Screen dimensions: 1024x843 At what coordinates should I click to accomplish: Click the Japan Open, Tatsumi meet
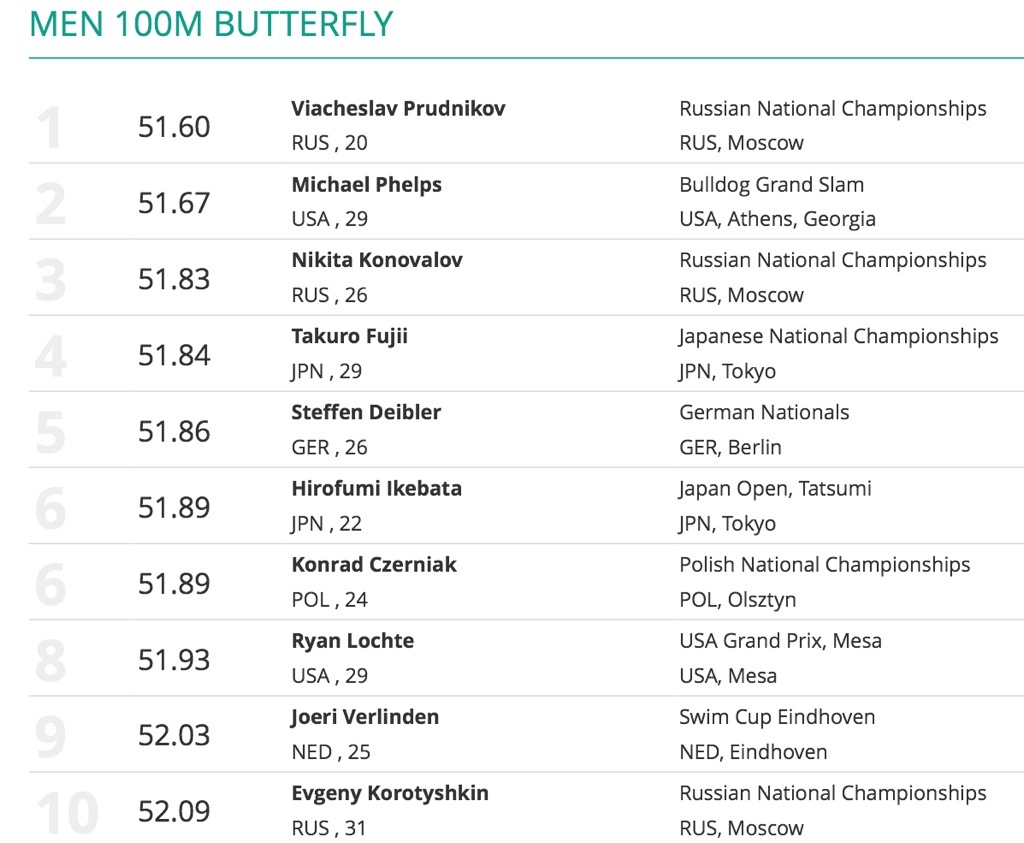[775, 488]
